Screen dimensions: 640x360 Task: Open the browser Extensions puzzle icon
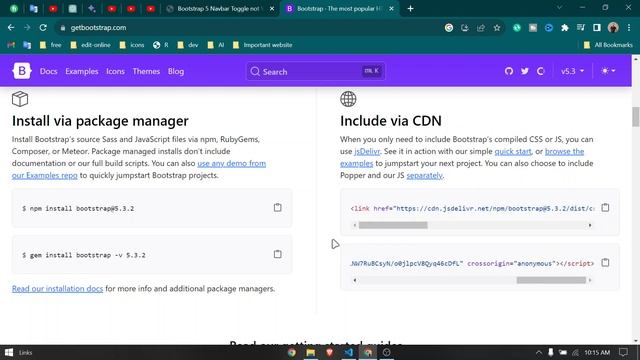coord(565,28)
